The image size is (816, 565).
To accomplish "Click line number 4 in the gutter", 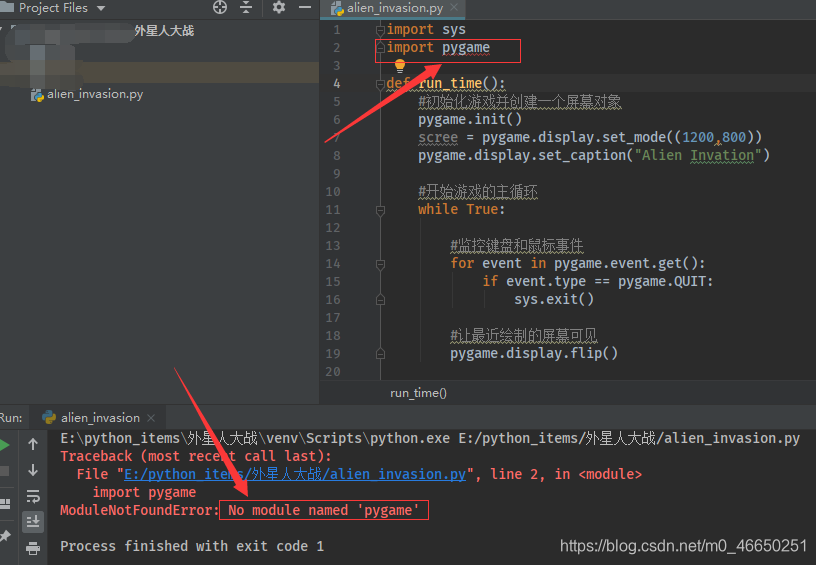I will click(x=337, y=84).
